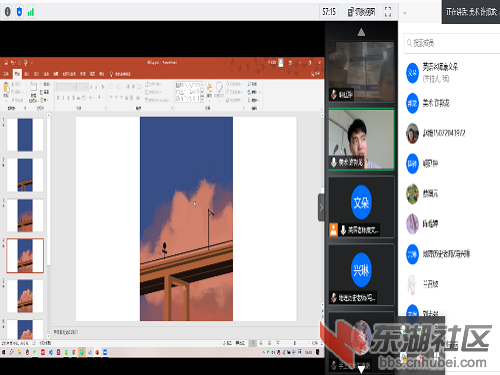Screen dimensions: 500x375
Task: Click the Comments button in status bar
Action: (240, 343)
